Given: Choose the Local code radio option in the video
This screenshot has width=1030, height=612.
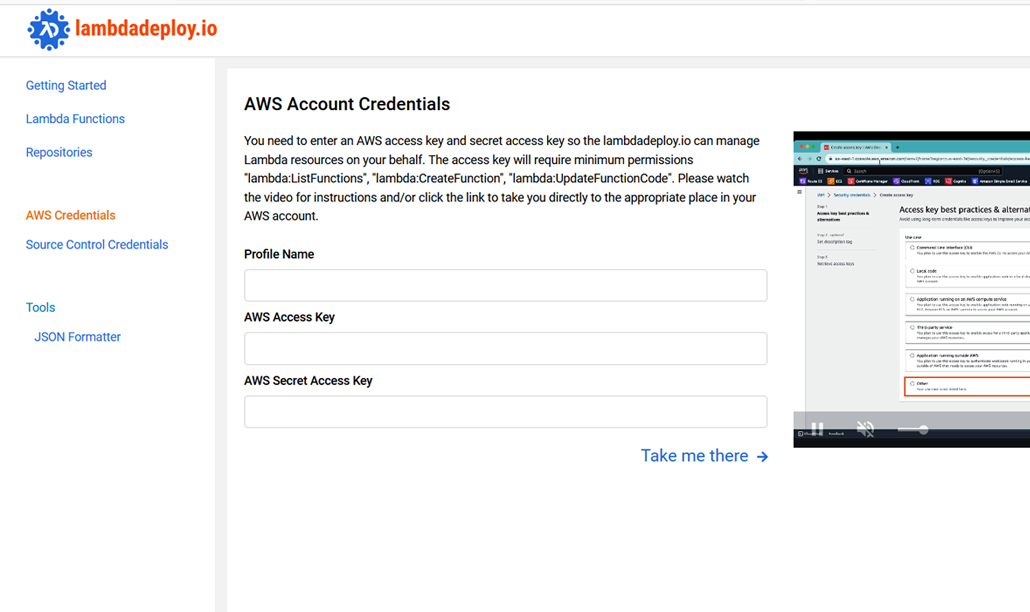Looking at the screenshot, I should pyautogui.click(x=912, y=271).
